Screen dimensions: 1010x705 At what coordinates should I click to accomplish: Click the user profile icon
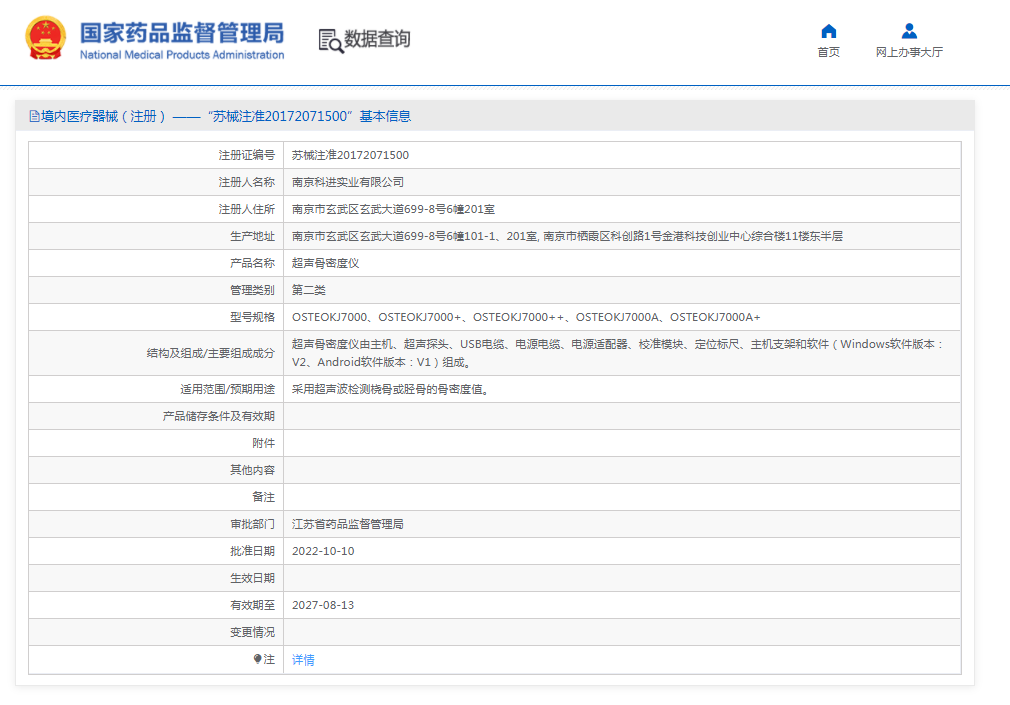909,31
